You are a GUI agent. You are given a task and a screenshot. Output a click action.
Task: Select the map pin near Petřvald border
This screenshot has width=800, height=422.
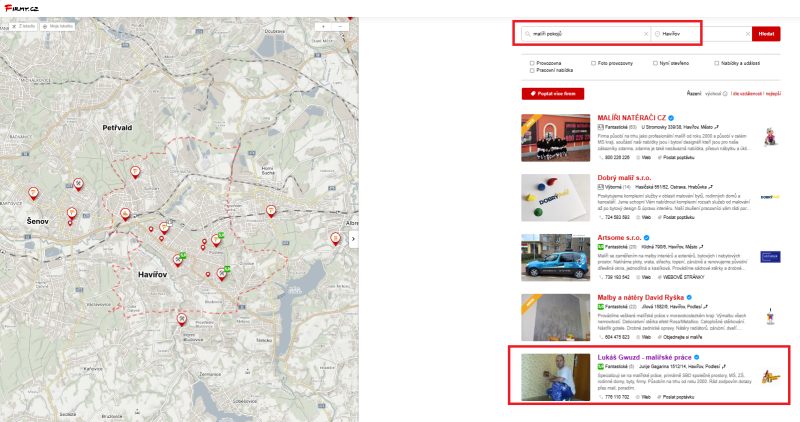click(135, 172)
